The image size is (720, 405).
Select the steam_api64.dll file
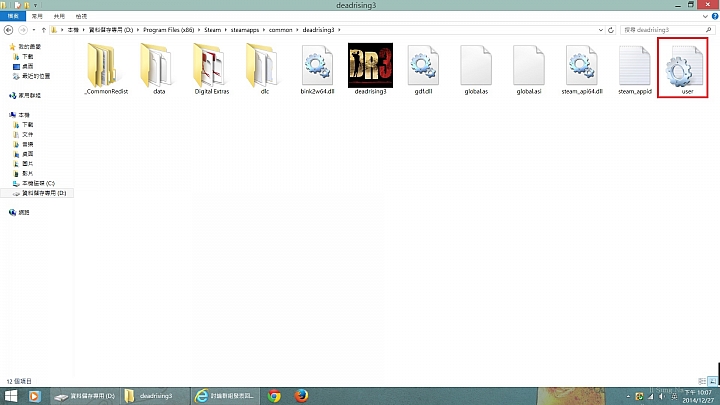click(582, 69)
